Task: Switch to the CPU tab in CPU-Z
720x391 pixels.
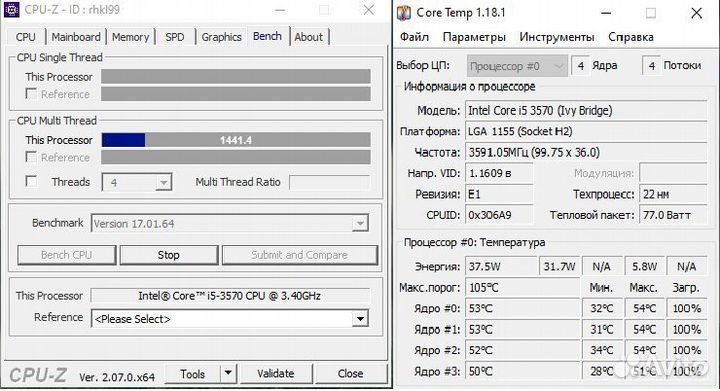Action: [26, 37]
